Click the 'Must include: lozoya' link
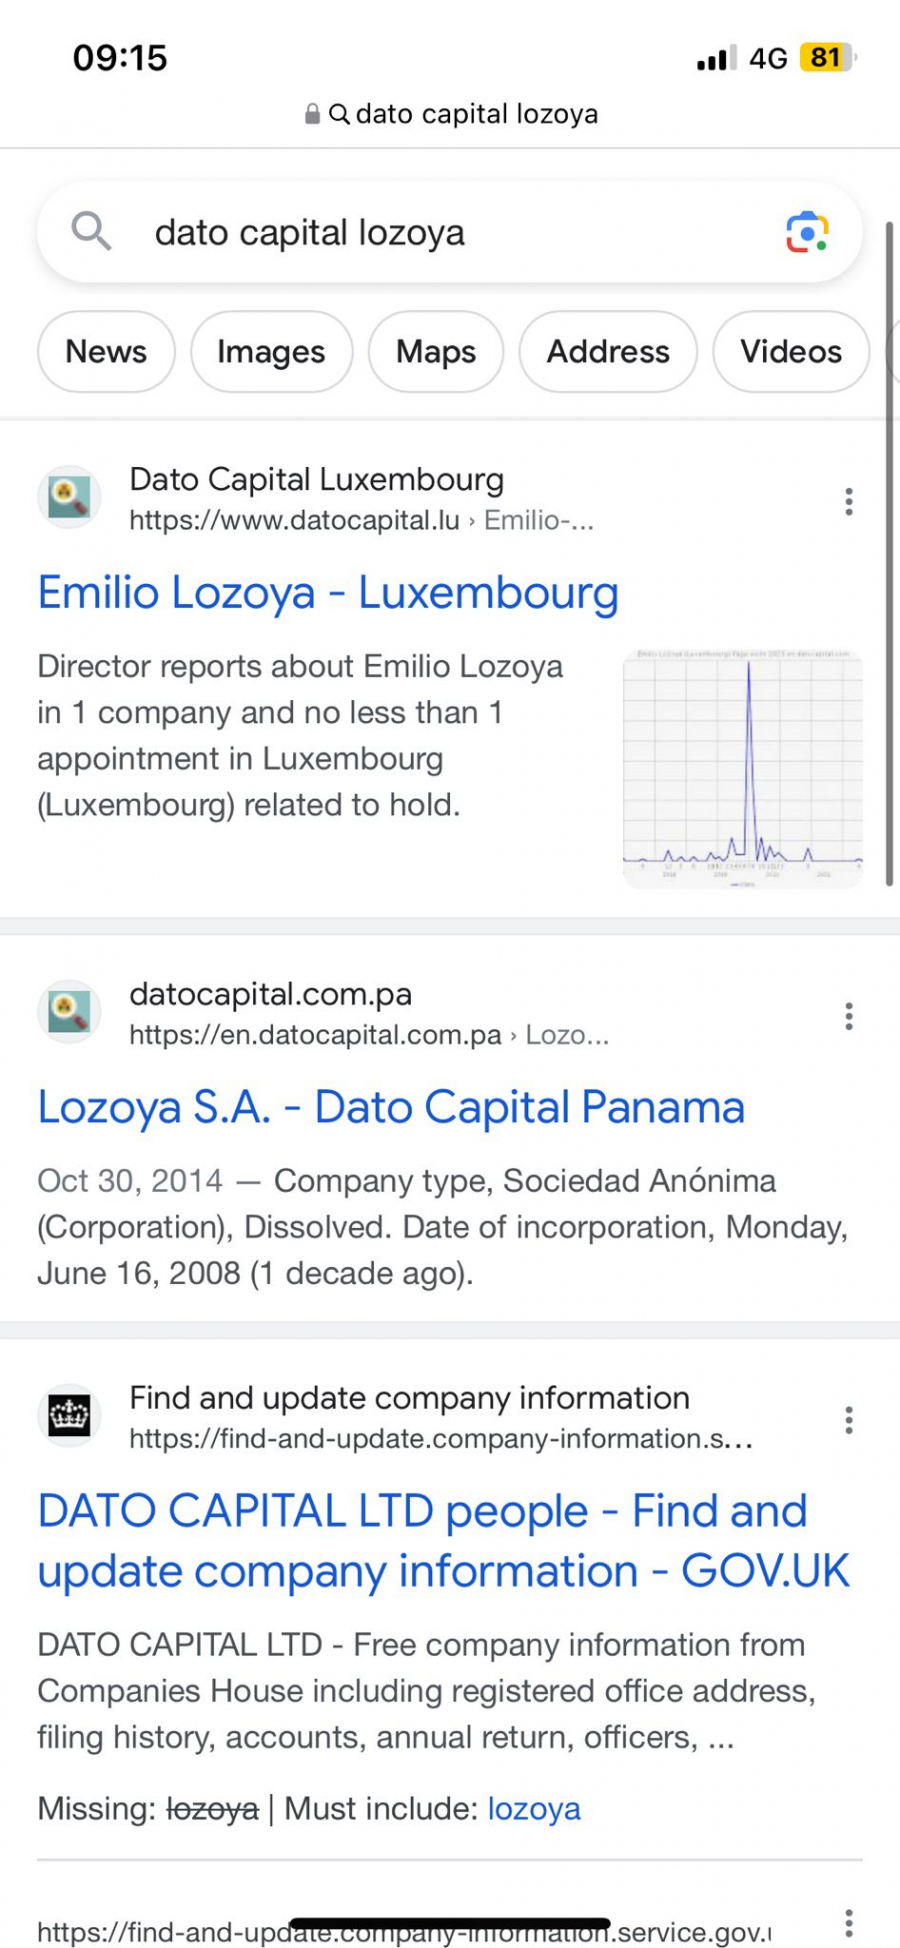Viewport: 900px width, 1948px height. click(534, 1809)
